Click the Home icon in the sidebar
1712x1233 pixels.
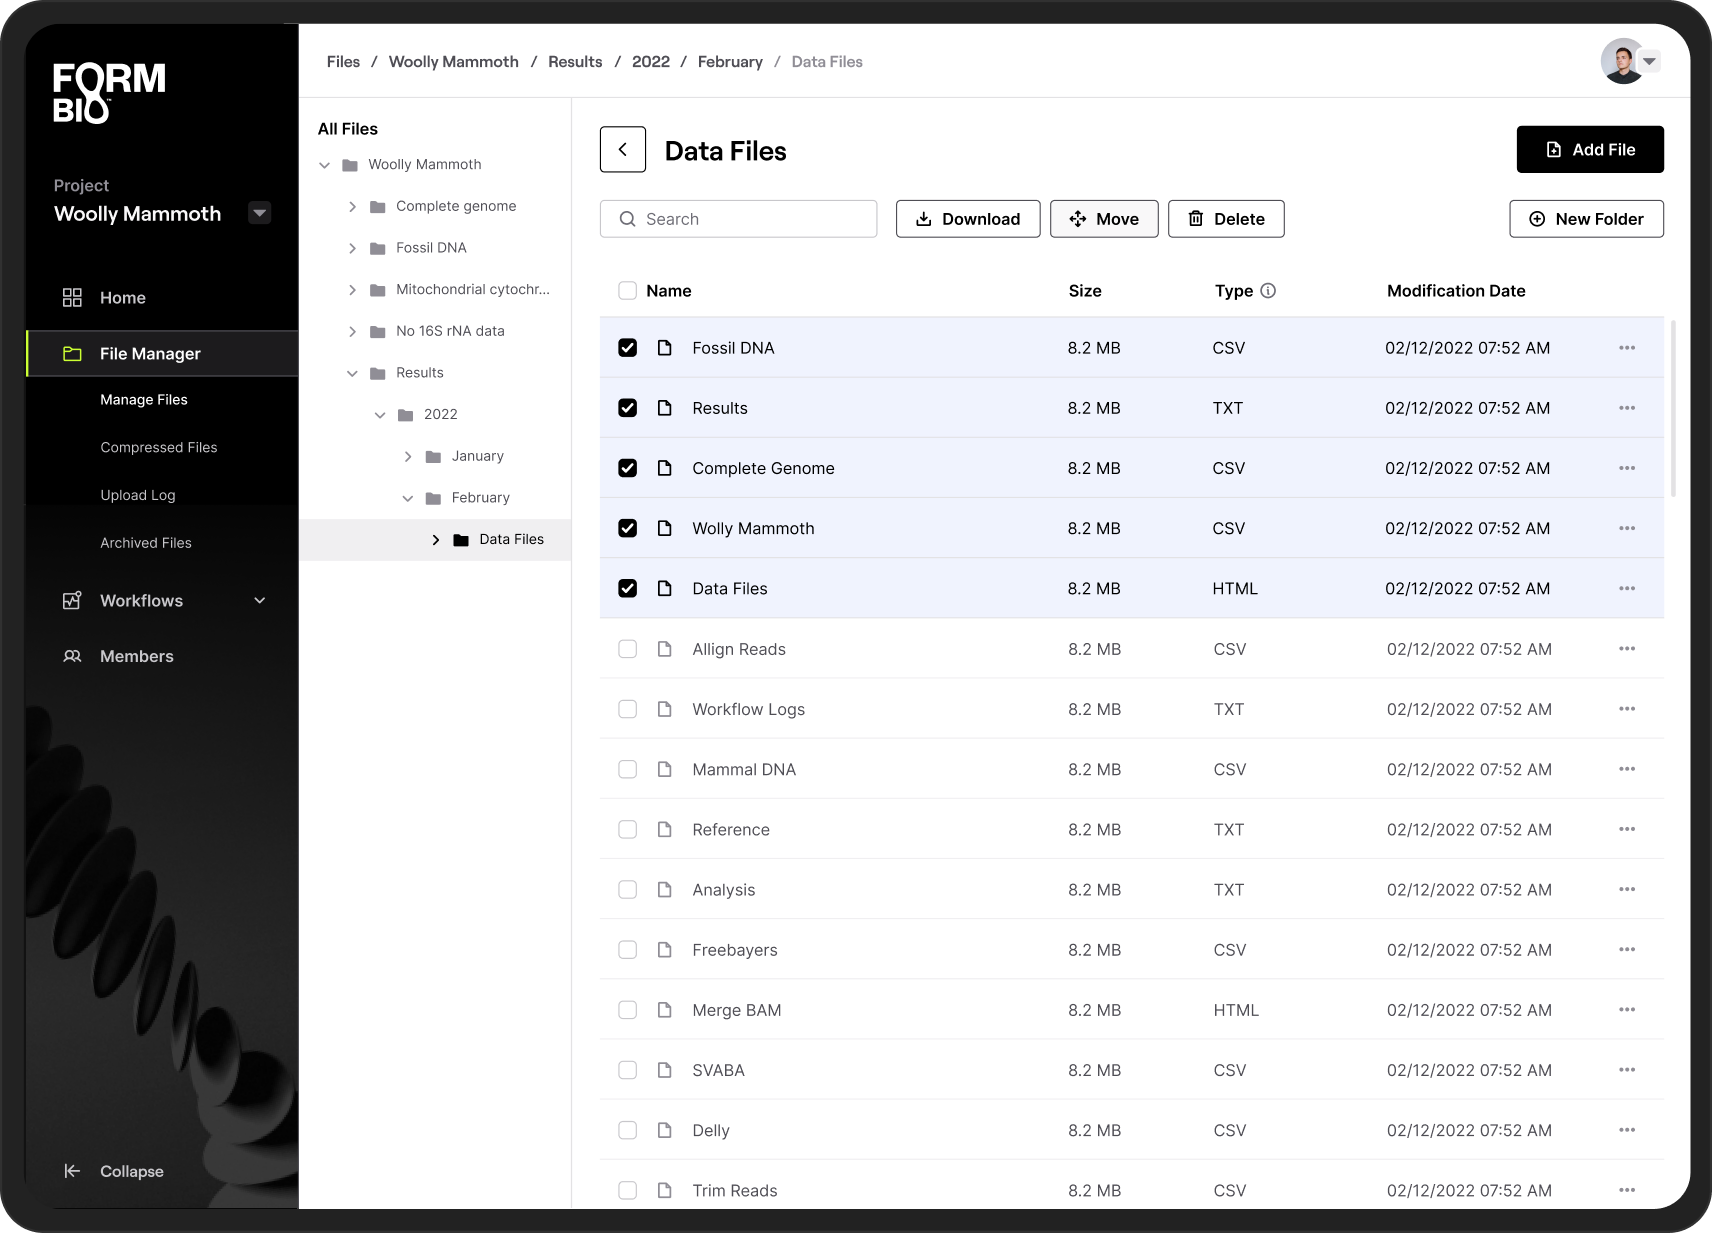72,297
